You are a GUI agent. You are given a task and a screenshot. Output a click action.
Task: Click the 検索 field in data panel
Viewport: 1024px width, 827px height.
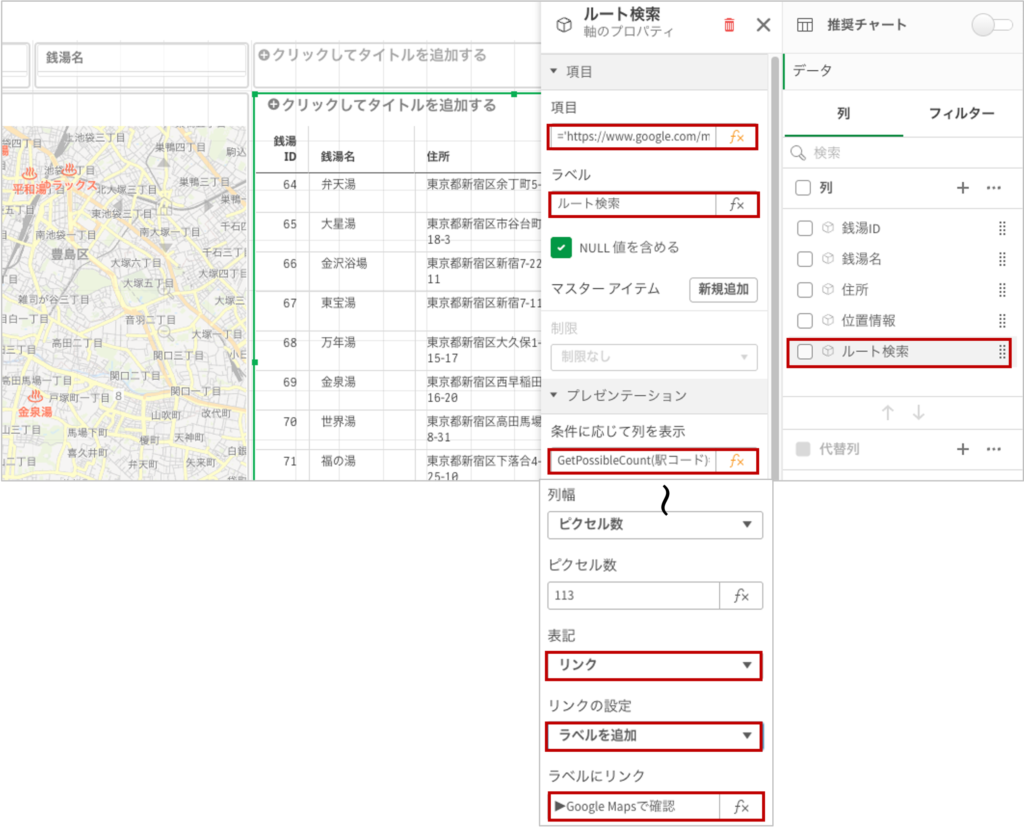(x=900, y=153)
